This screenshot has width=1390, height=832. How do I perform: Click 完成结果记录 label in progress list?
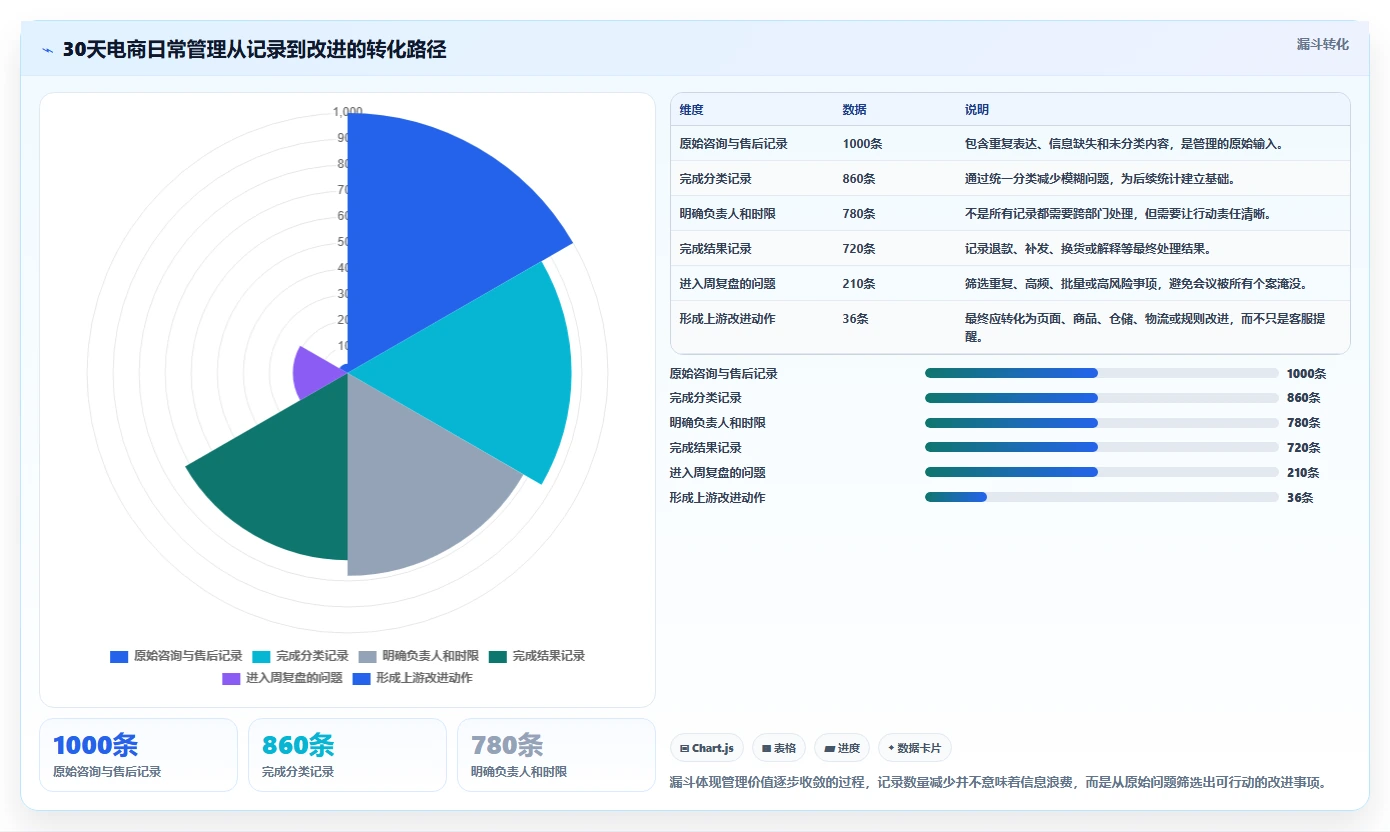click(x=705, y=448)
